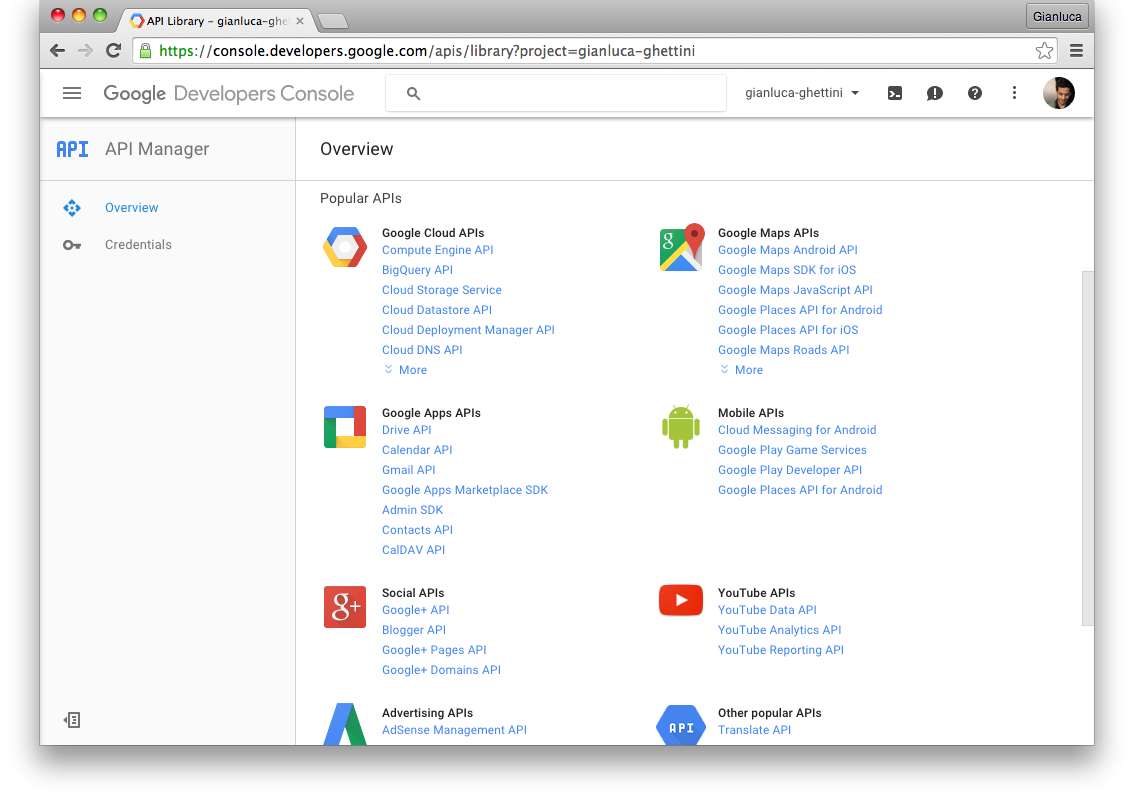Reload the page with refresh icon
Viewport: 1134px width, 800px height.
(x=114, y=51)
